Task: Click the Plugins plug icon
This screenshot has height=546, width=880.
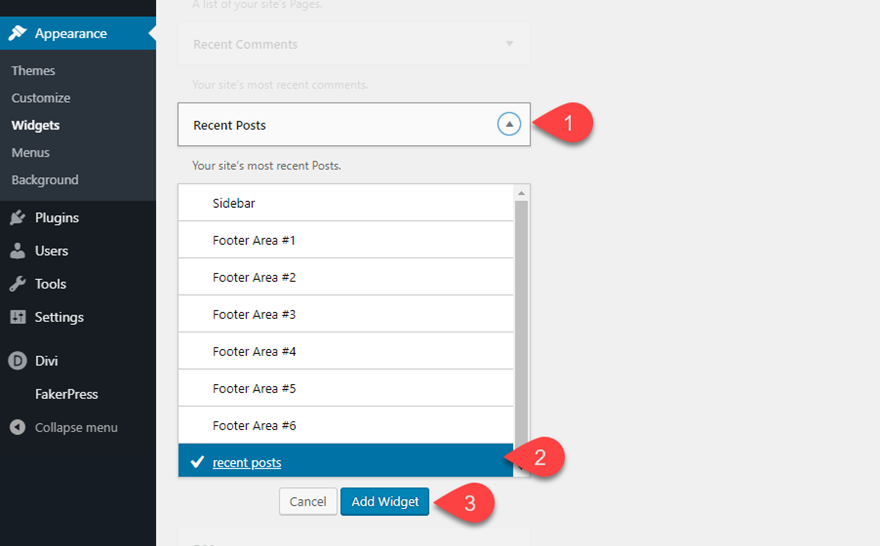Action: [x=17, y=218]
